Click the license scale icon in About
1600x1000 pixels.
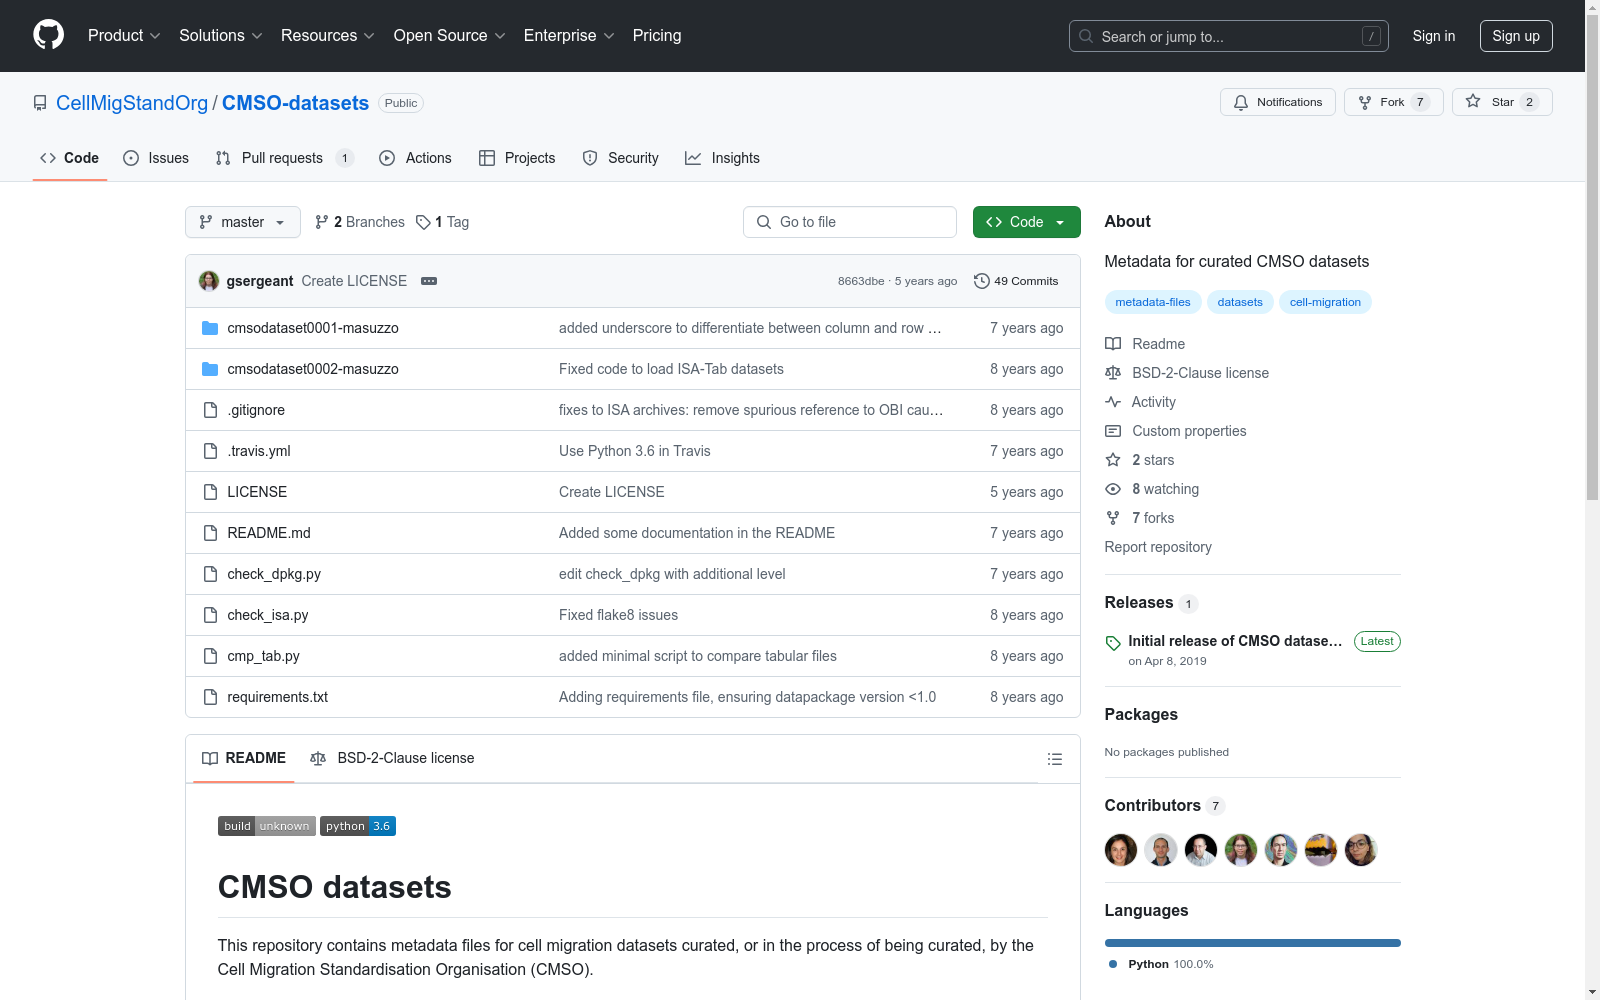(x=1113, y=373)
